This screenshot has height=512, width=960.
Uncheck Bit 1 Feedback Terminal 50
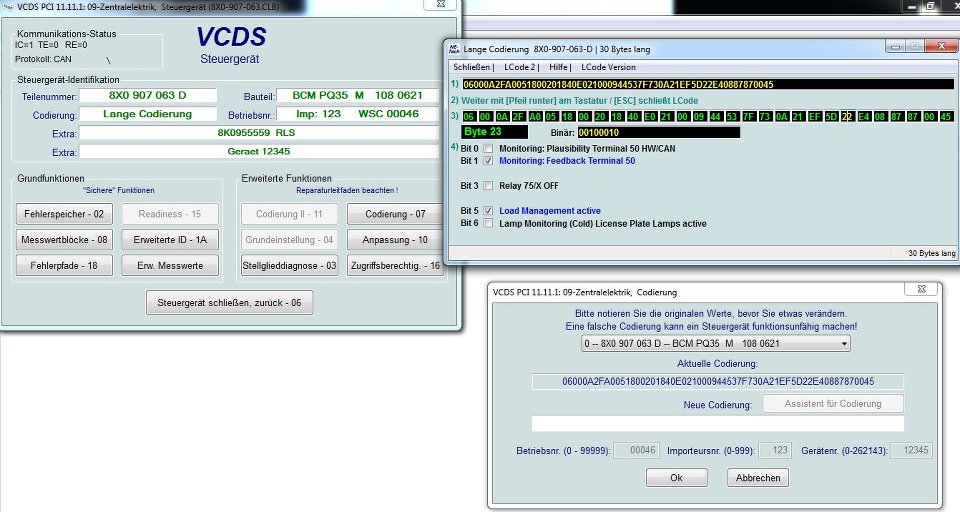point(488,160)
